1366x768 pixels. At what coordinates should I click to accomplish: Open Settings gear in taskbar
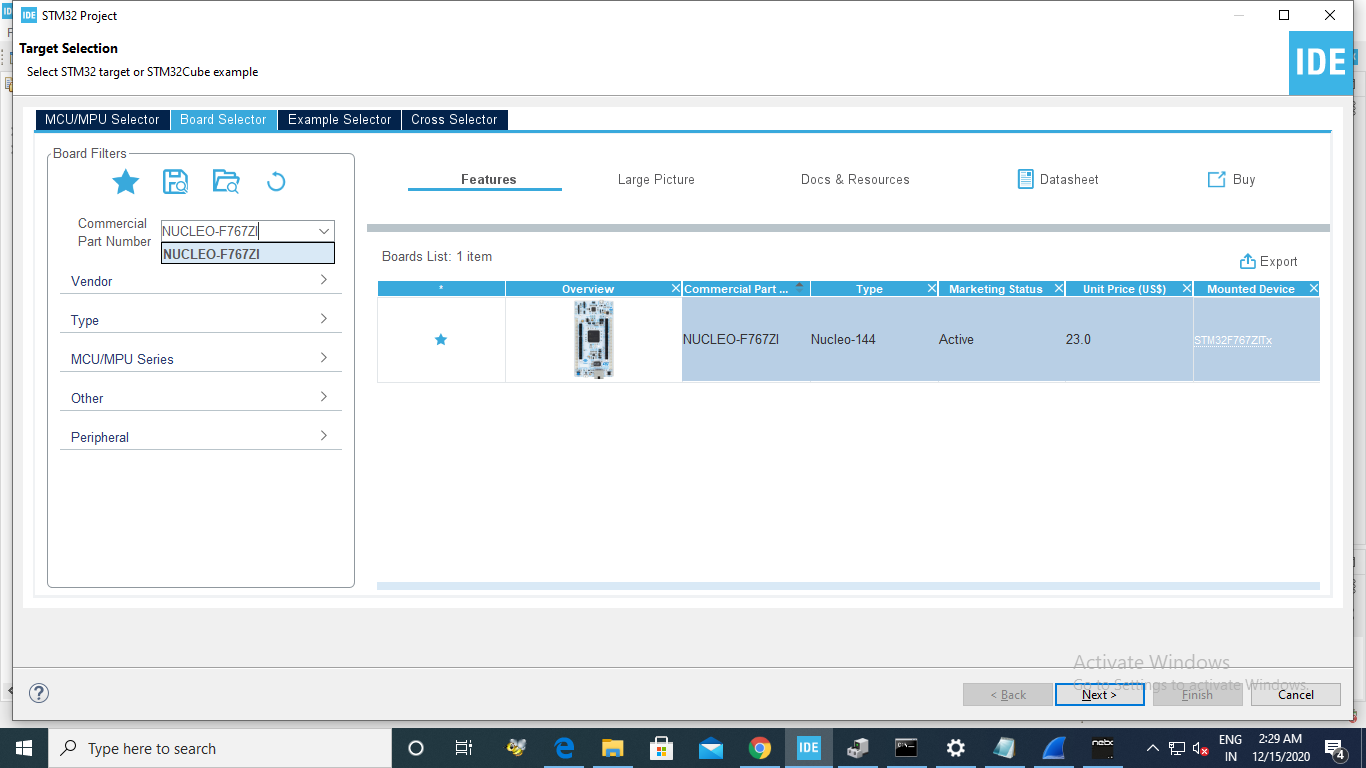coord(956,748)
